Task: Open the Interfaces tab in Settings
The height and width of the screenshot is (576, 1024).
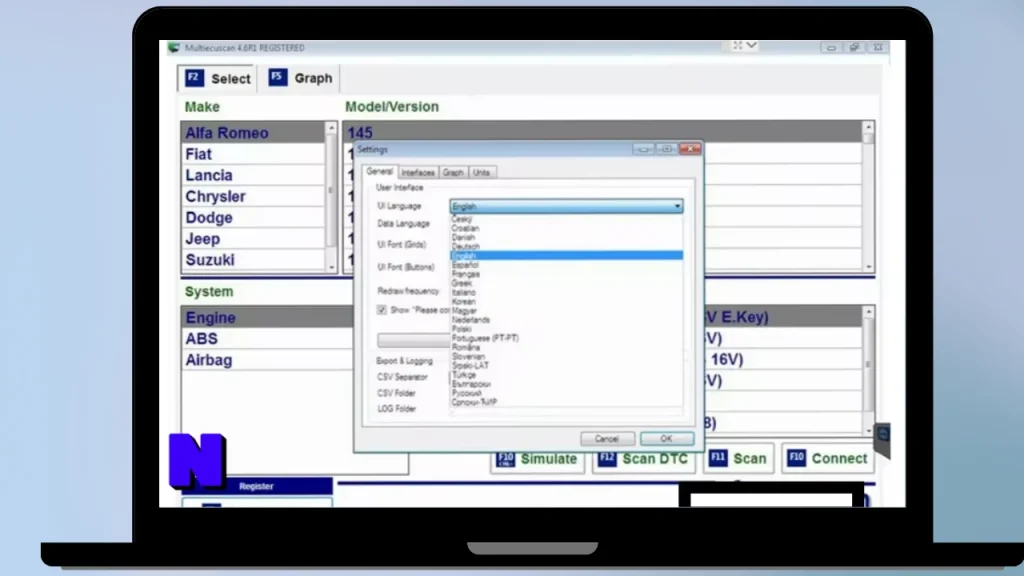Action: 418,172
